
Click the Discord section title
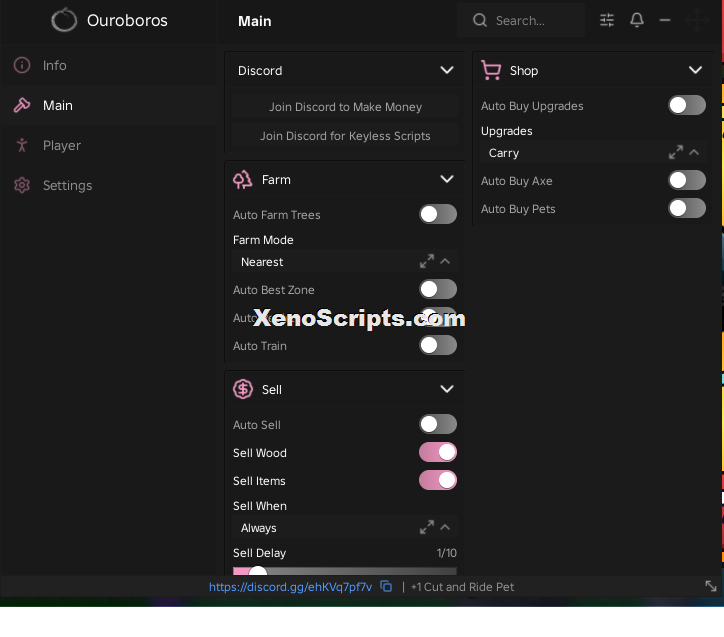(x=260, y=71)
